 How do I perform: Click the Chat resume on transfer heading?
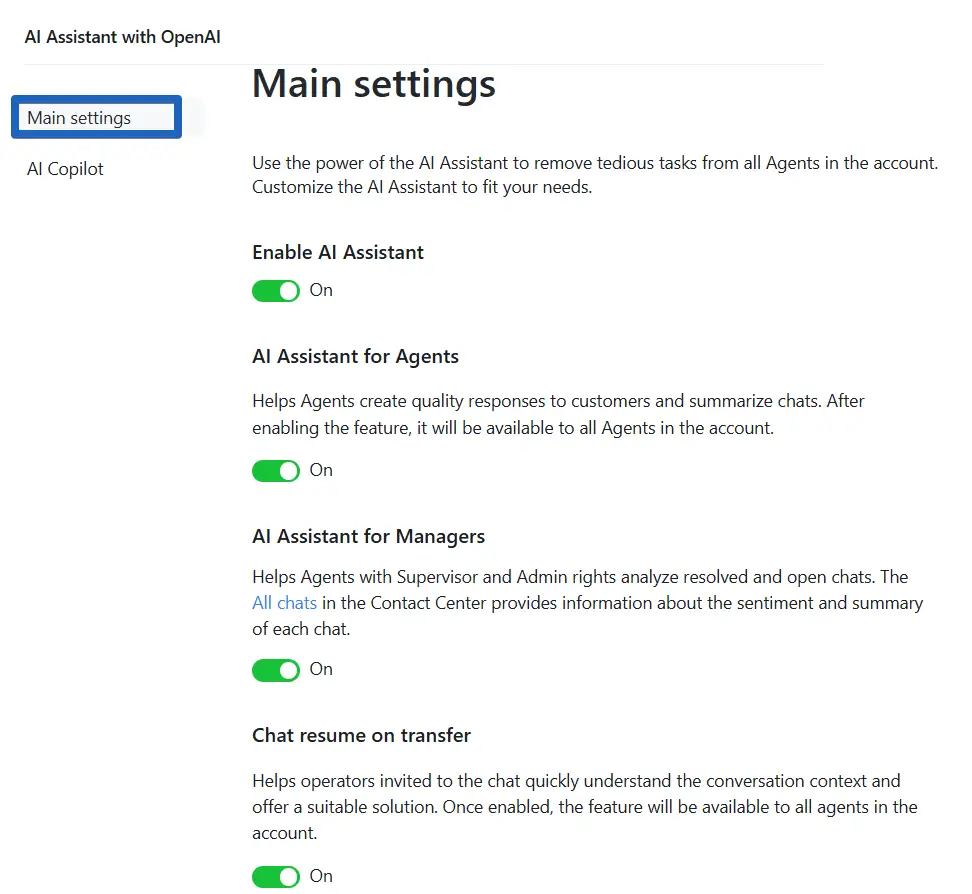tap(361, 736)
